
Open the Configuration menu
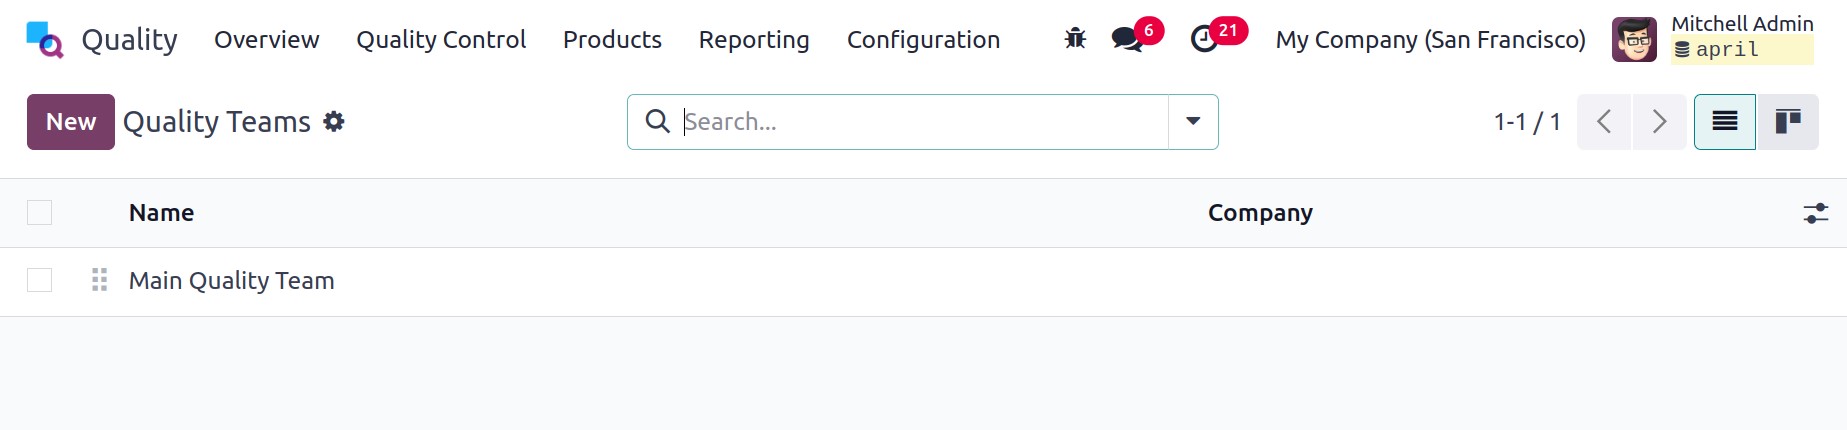(923, 40)
